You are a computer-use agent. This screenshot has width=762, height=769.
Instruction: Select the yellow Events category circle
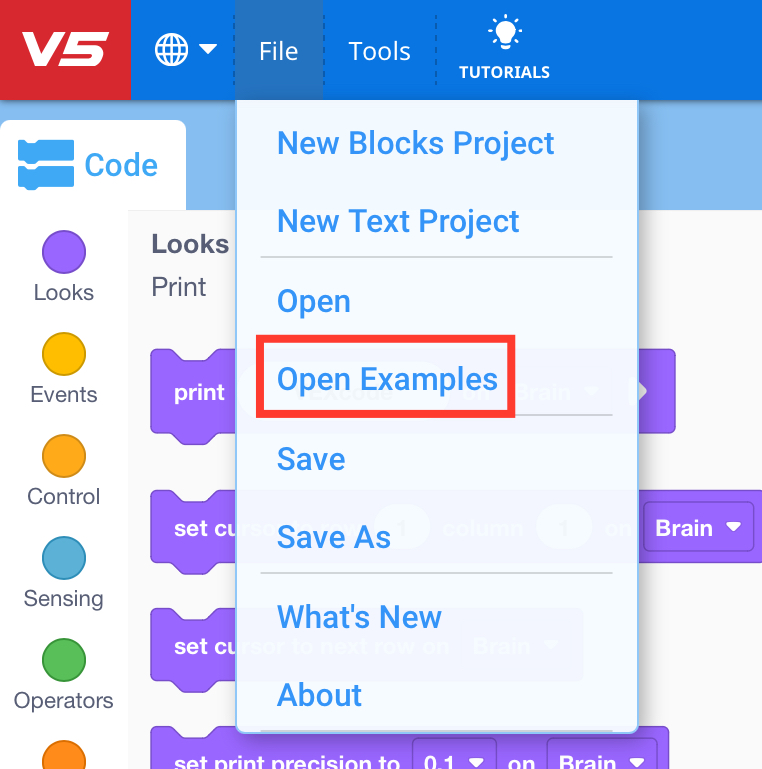click(x=64, y=354)
